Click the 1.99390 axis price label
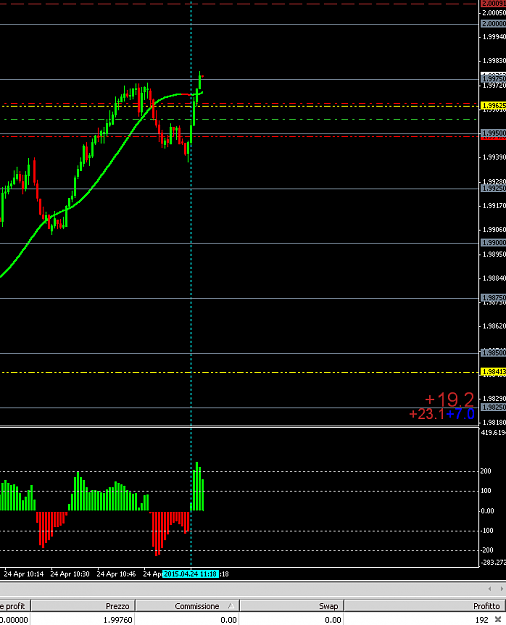506x625 pixels. (x=494, y=157)
